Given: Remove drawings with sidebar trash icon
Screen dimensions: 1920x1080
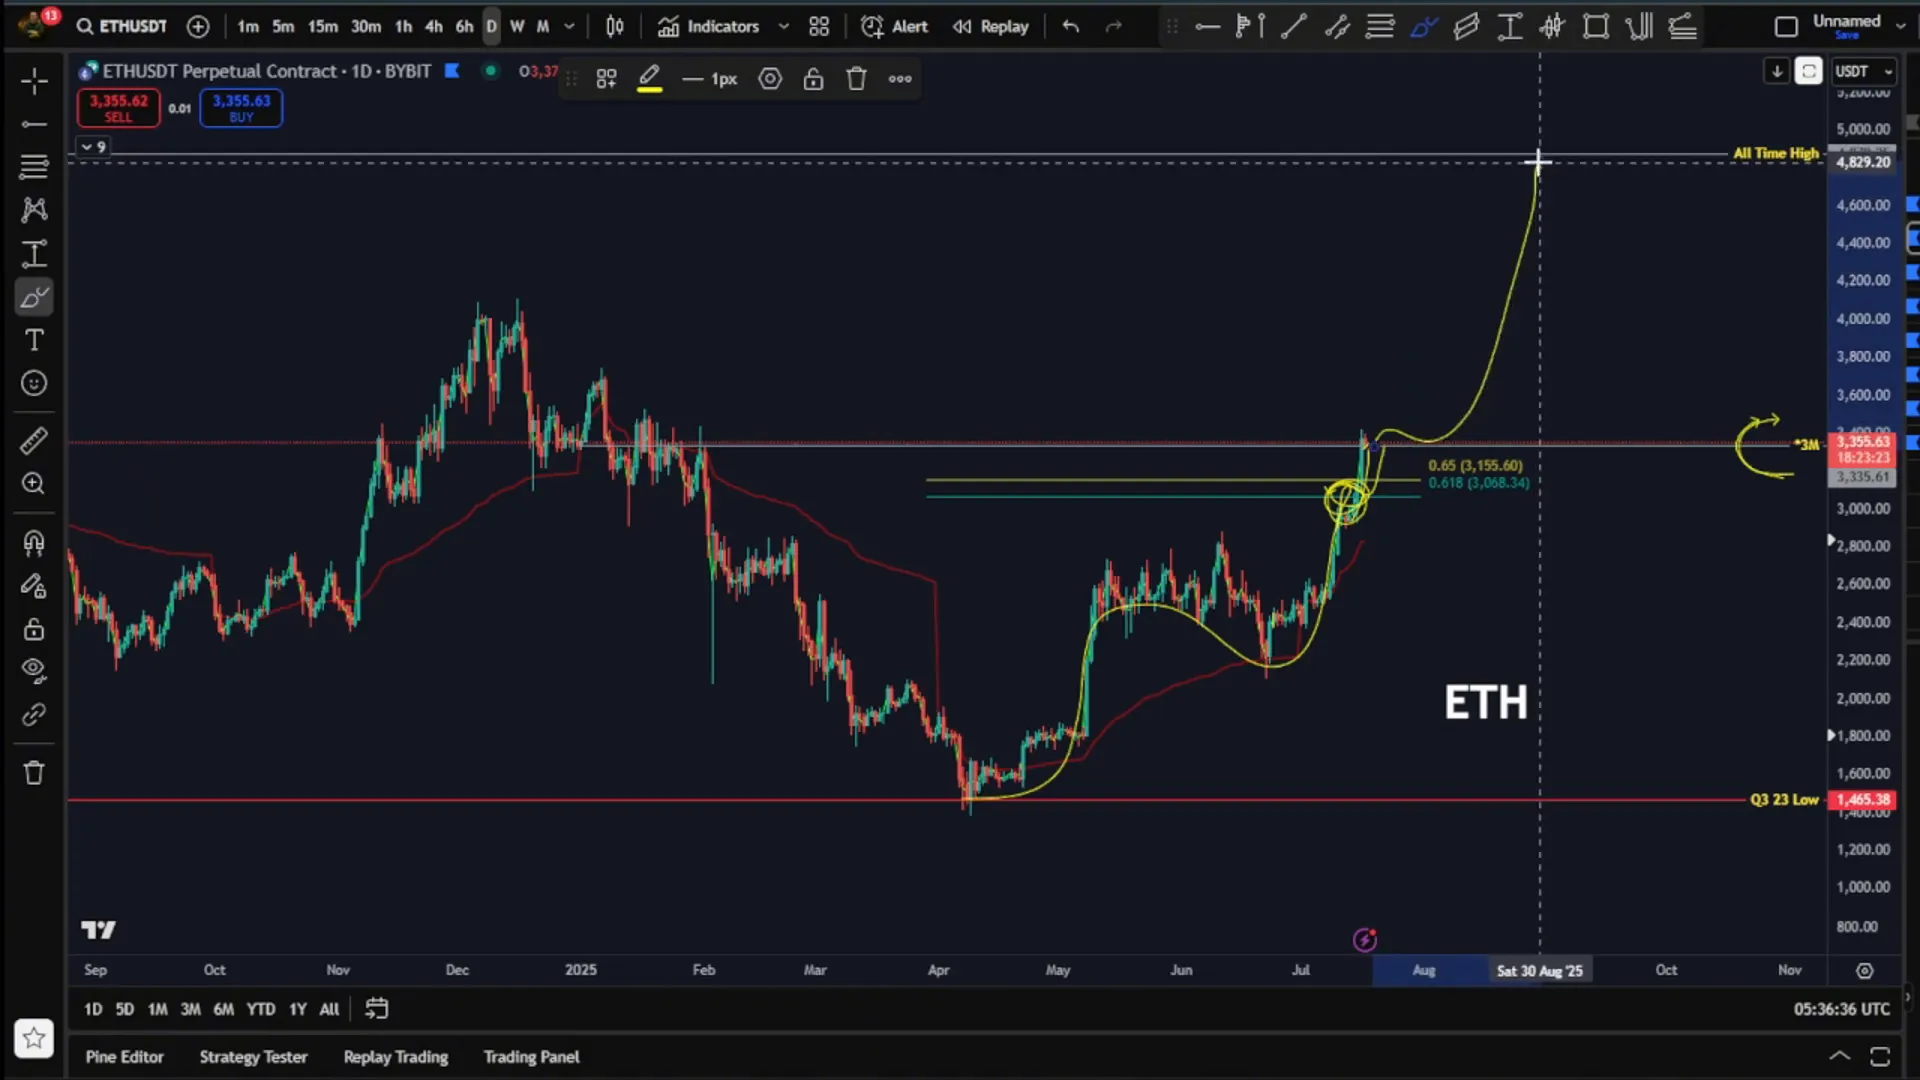Looking at the screenshot, I should [x=34, y=773].
